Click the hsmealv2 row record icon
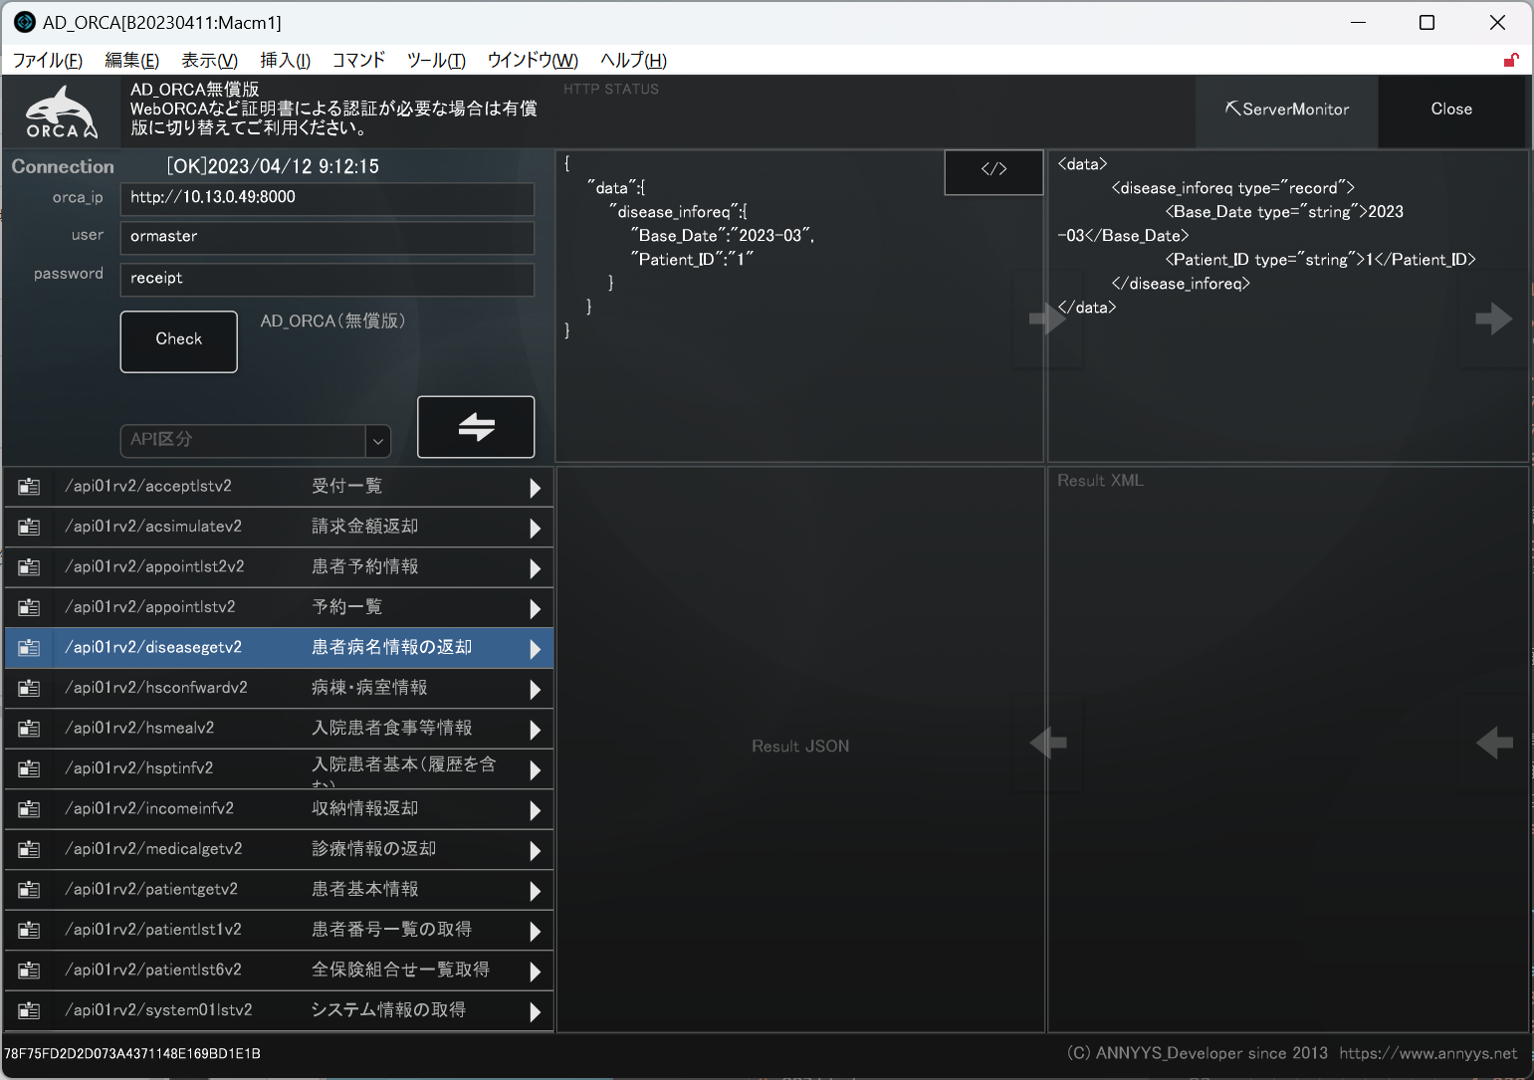The width and height of the screenshot is (1534, 1080). 29,729
